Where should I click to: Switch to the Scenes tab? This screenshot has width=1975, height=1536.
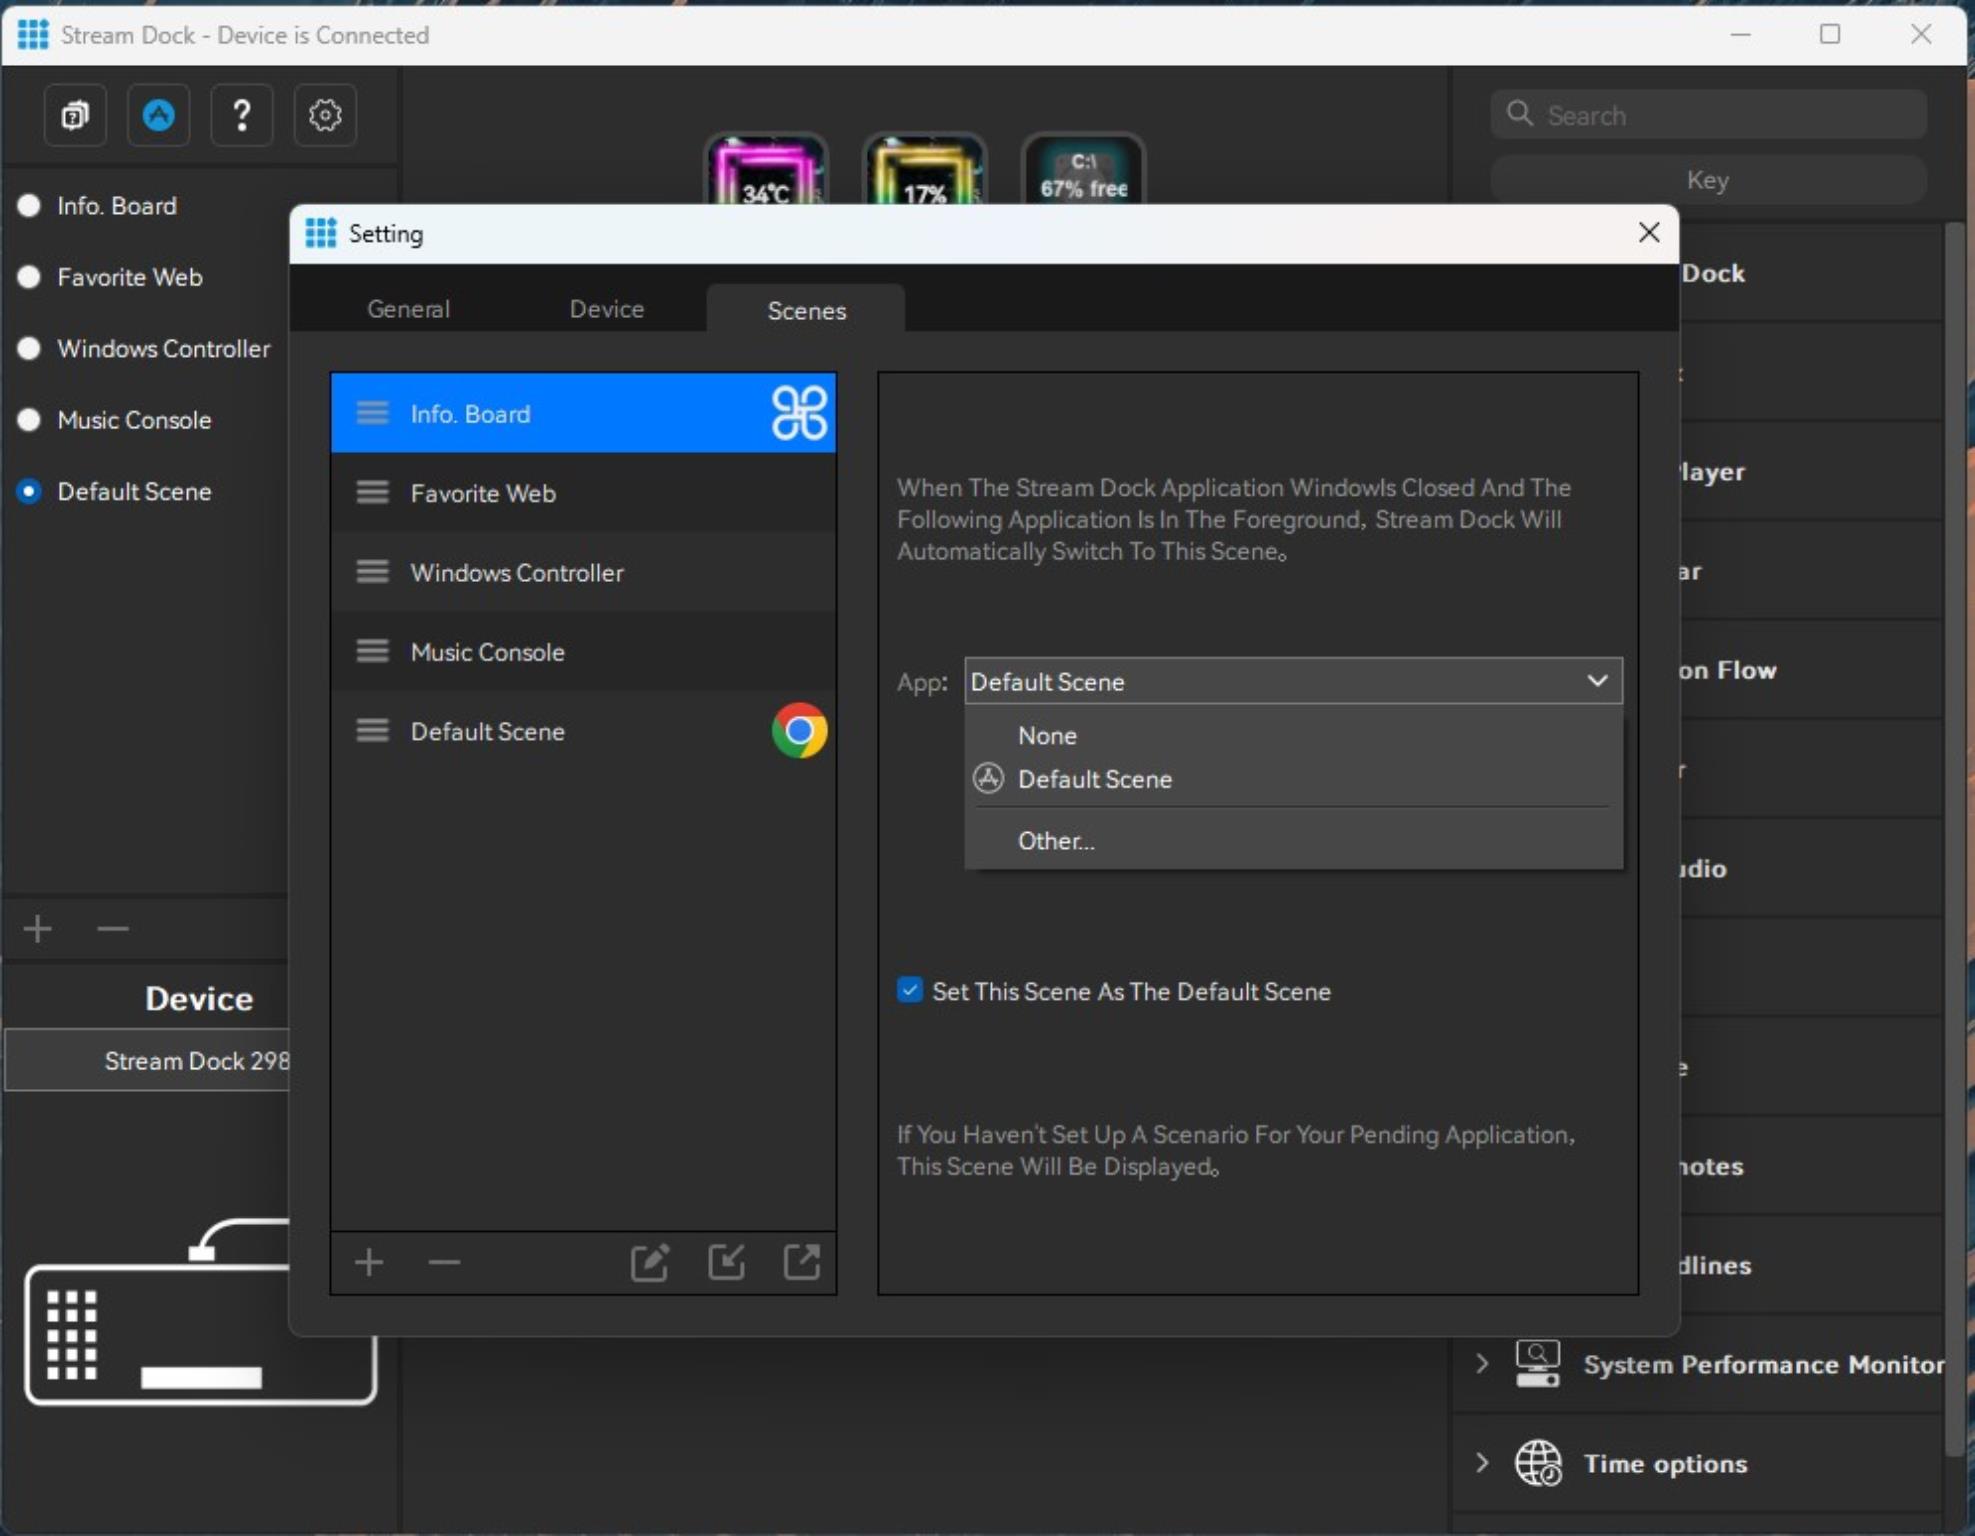(806, 309)
